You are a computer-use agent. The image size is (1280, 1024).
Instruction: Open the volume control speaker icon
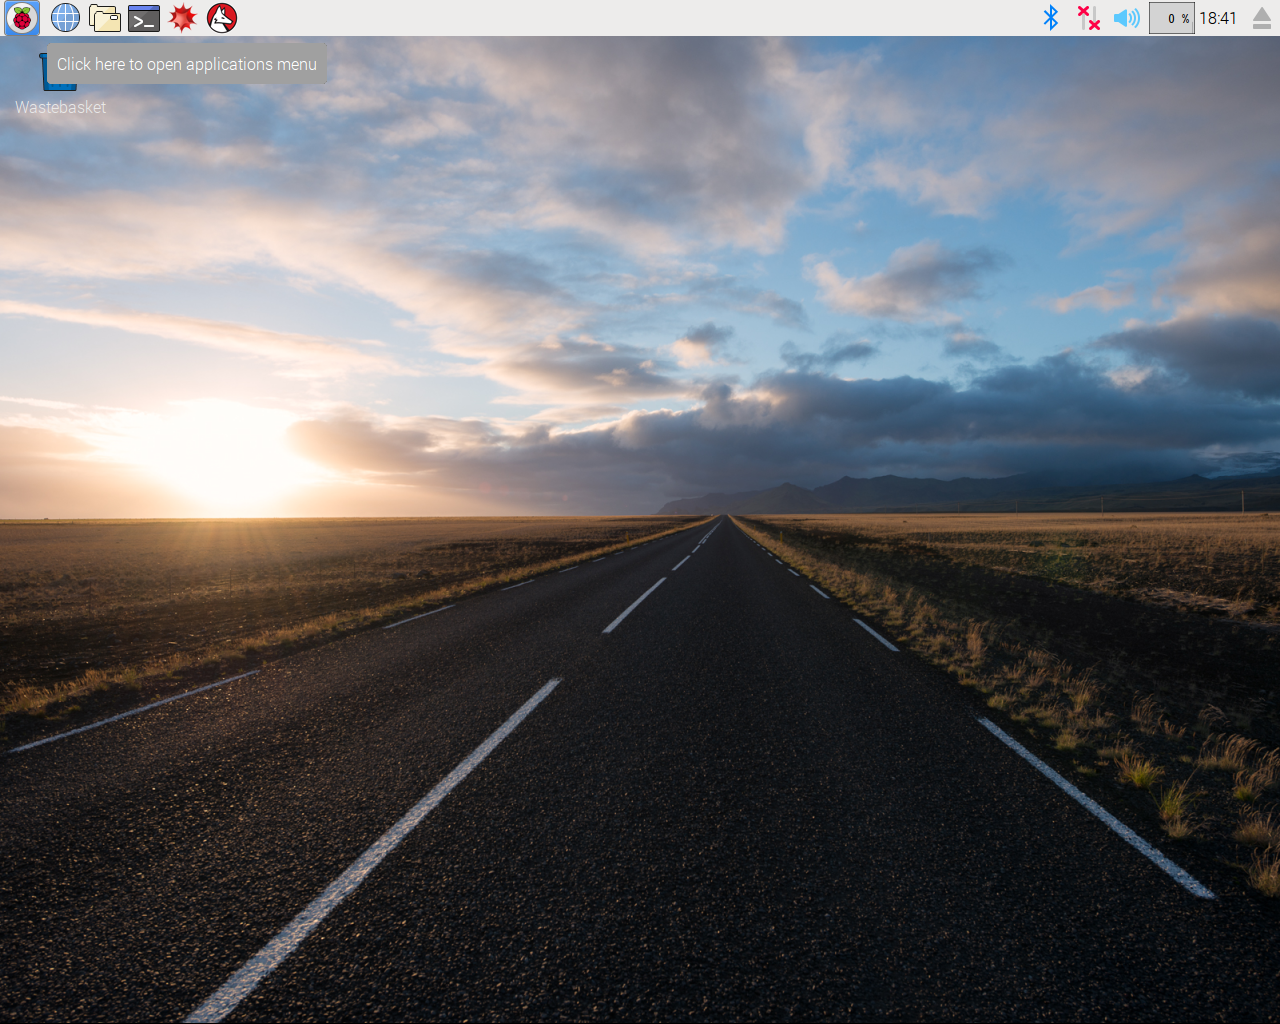point(1126,18)
